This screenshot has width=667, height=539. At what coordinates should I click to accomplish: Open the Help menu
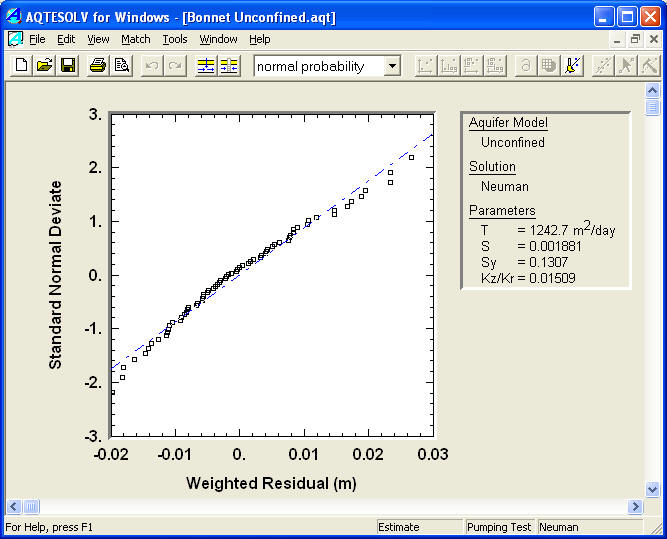tap(259, 40)
